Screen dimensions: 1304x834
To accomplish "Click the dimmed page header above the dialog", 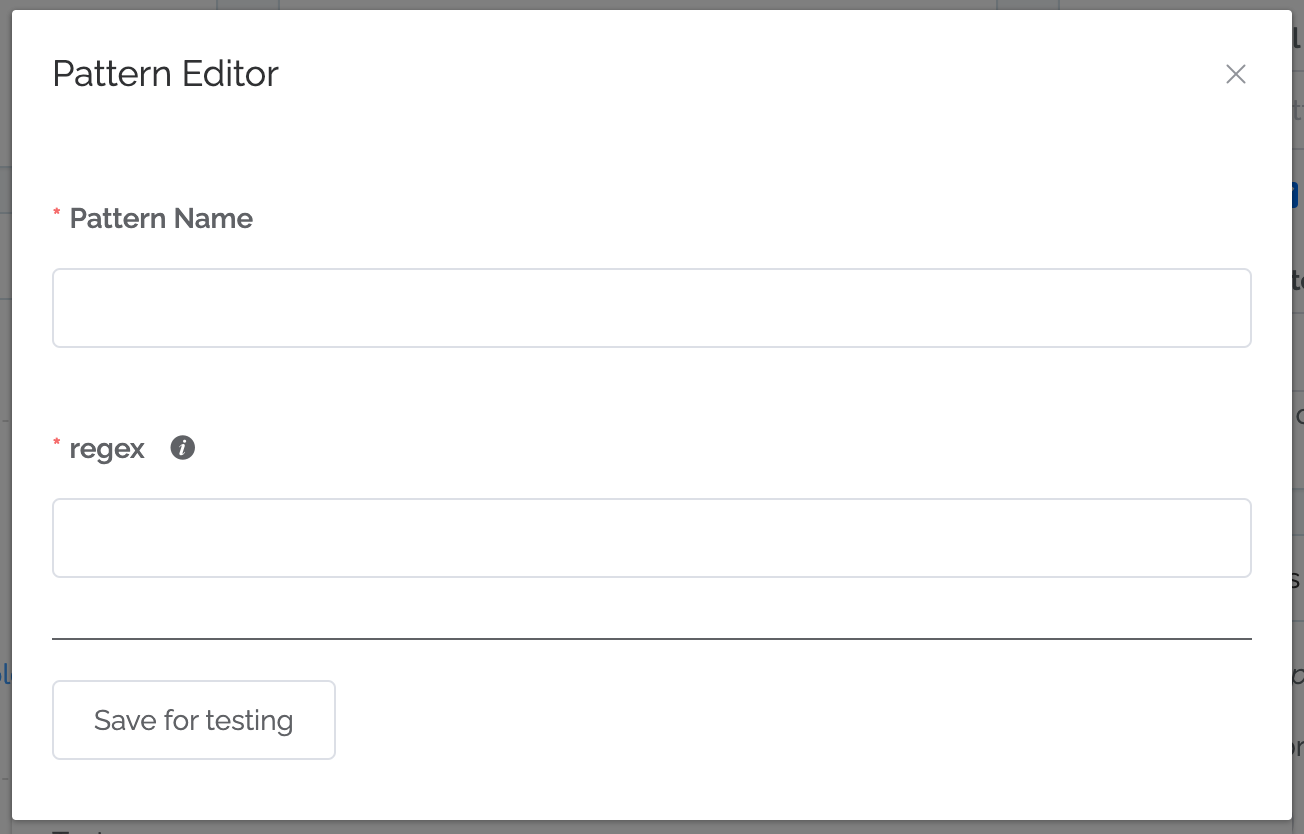I will pos(652,5).
